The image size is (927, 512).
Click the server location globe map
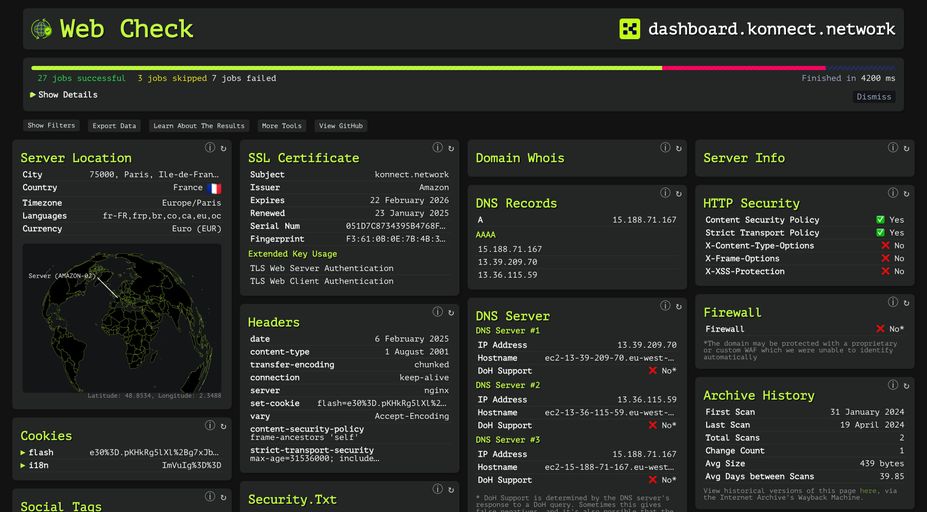pos(122,317)
